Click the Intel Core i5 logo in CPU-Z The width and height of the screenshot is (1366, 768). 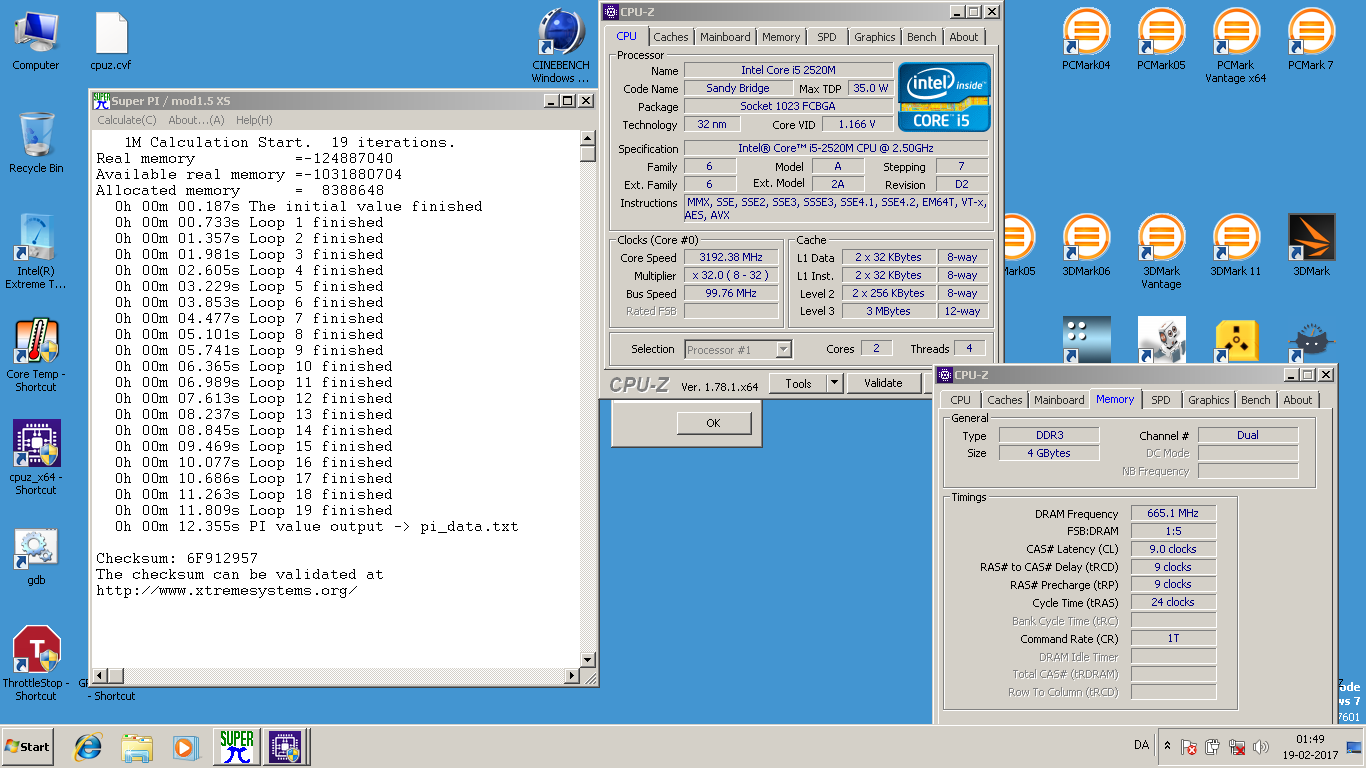click(944, 97)
